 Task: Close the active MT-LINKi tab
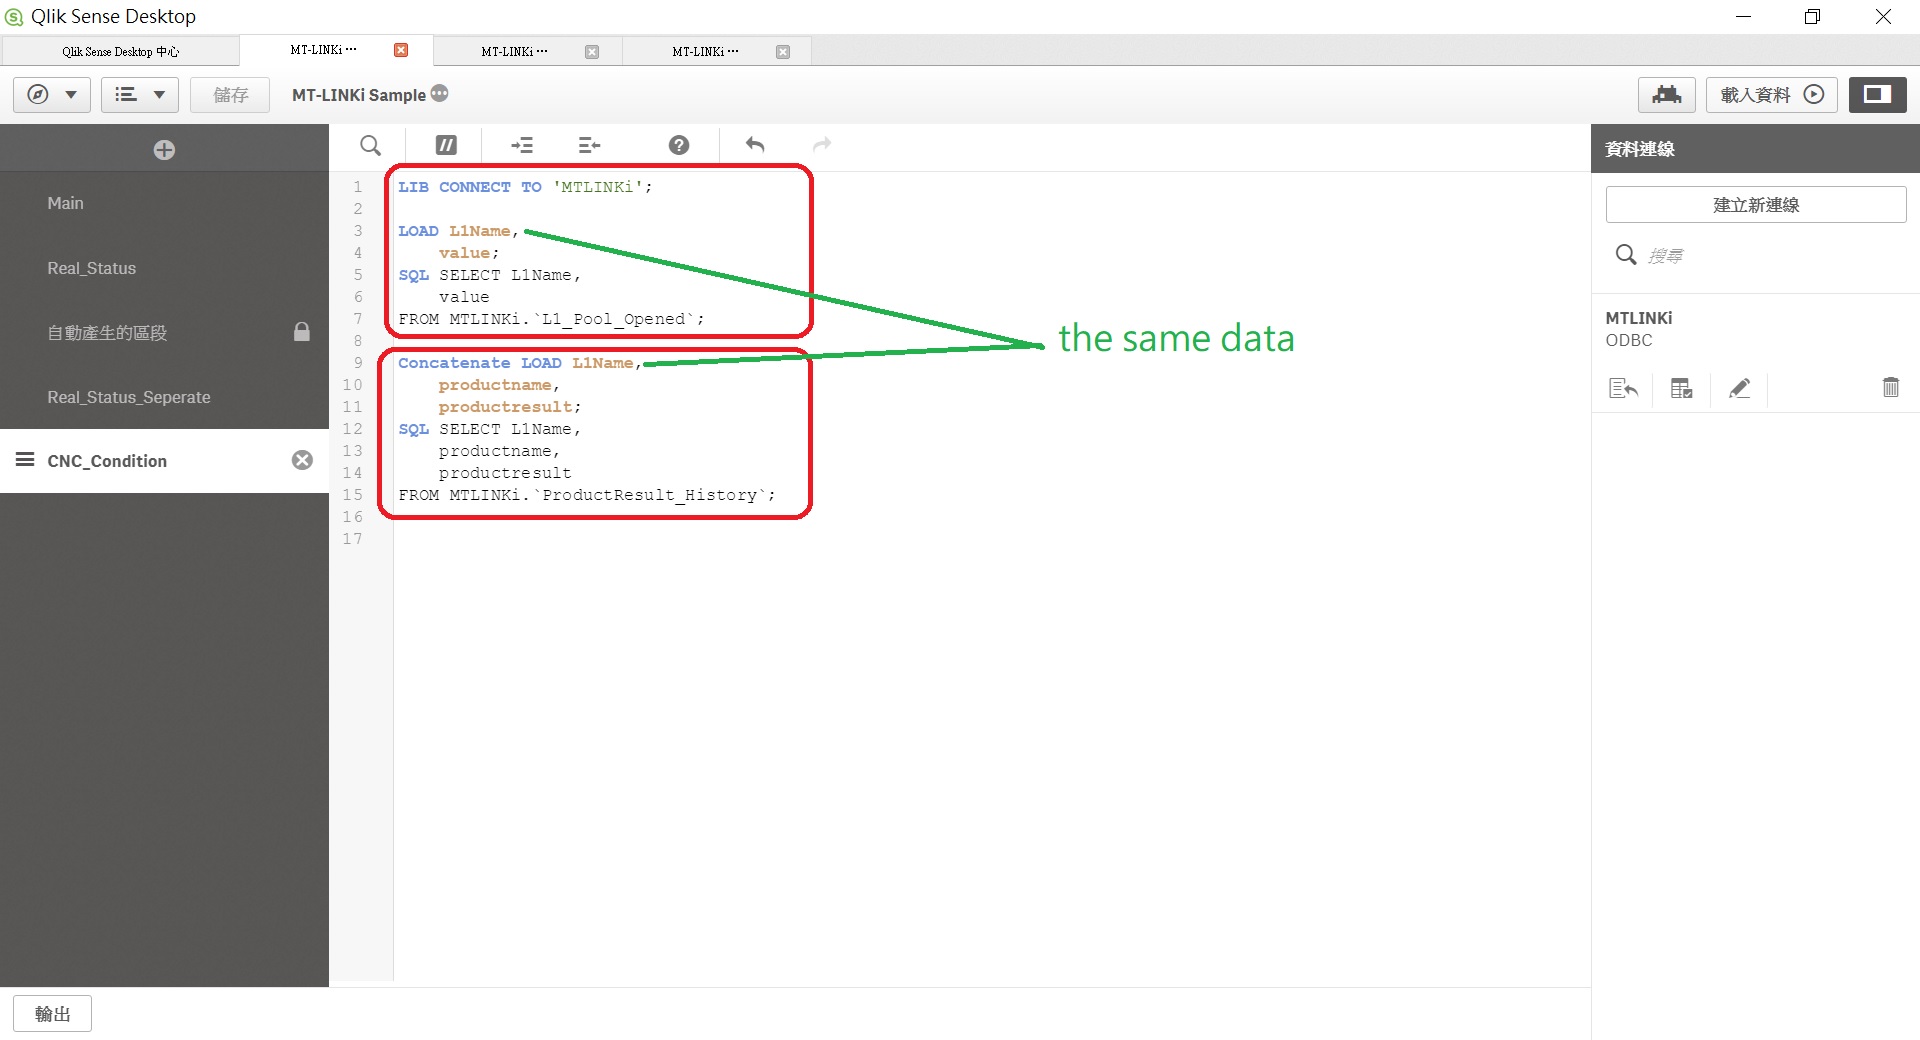click(401, 50)
